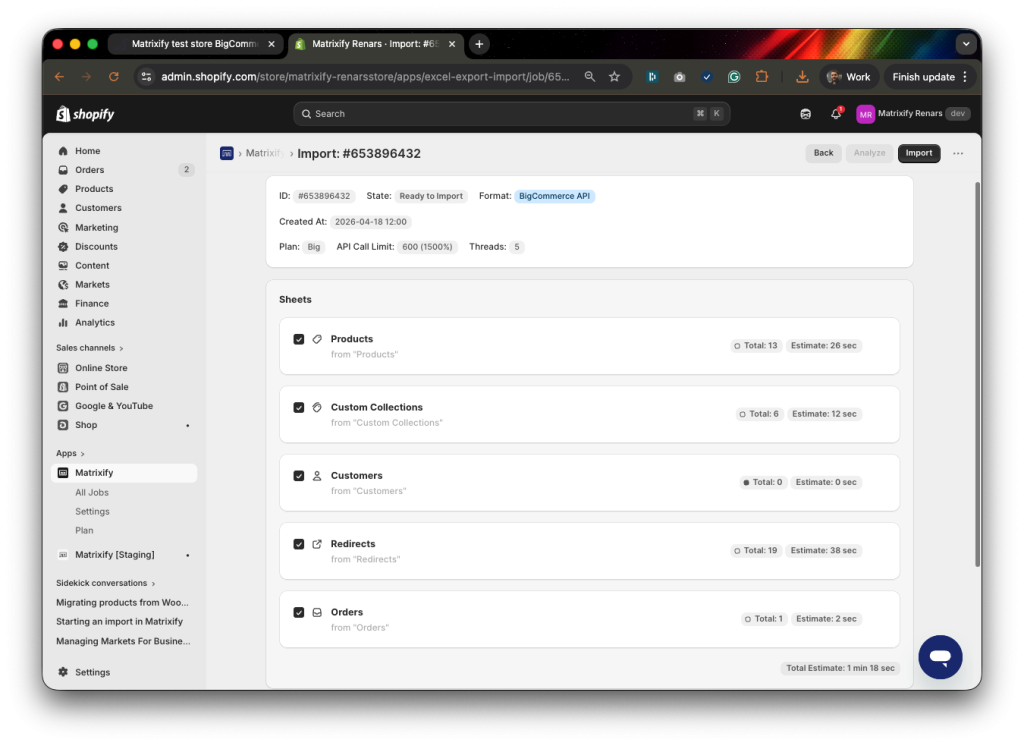The image size is (1024, 746).
Task: Open All Jobs in the Matrixify menu
Action: click(92, 492)
